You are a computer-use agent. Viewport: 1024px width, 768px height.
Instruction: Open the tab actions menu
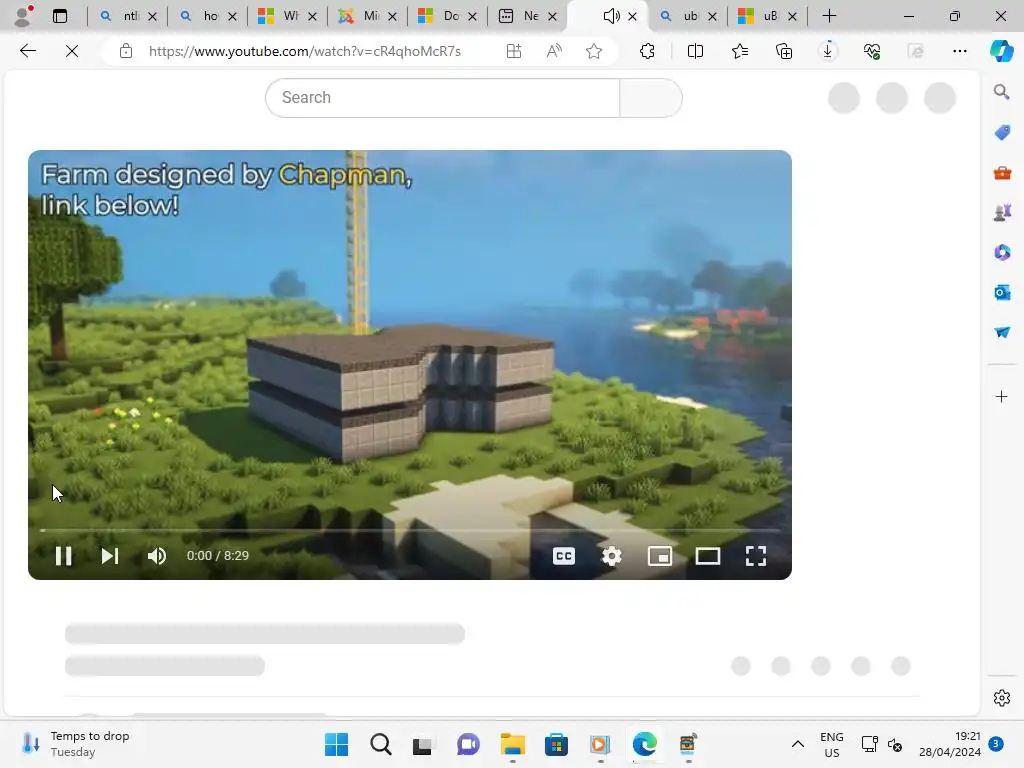(59, 16)
